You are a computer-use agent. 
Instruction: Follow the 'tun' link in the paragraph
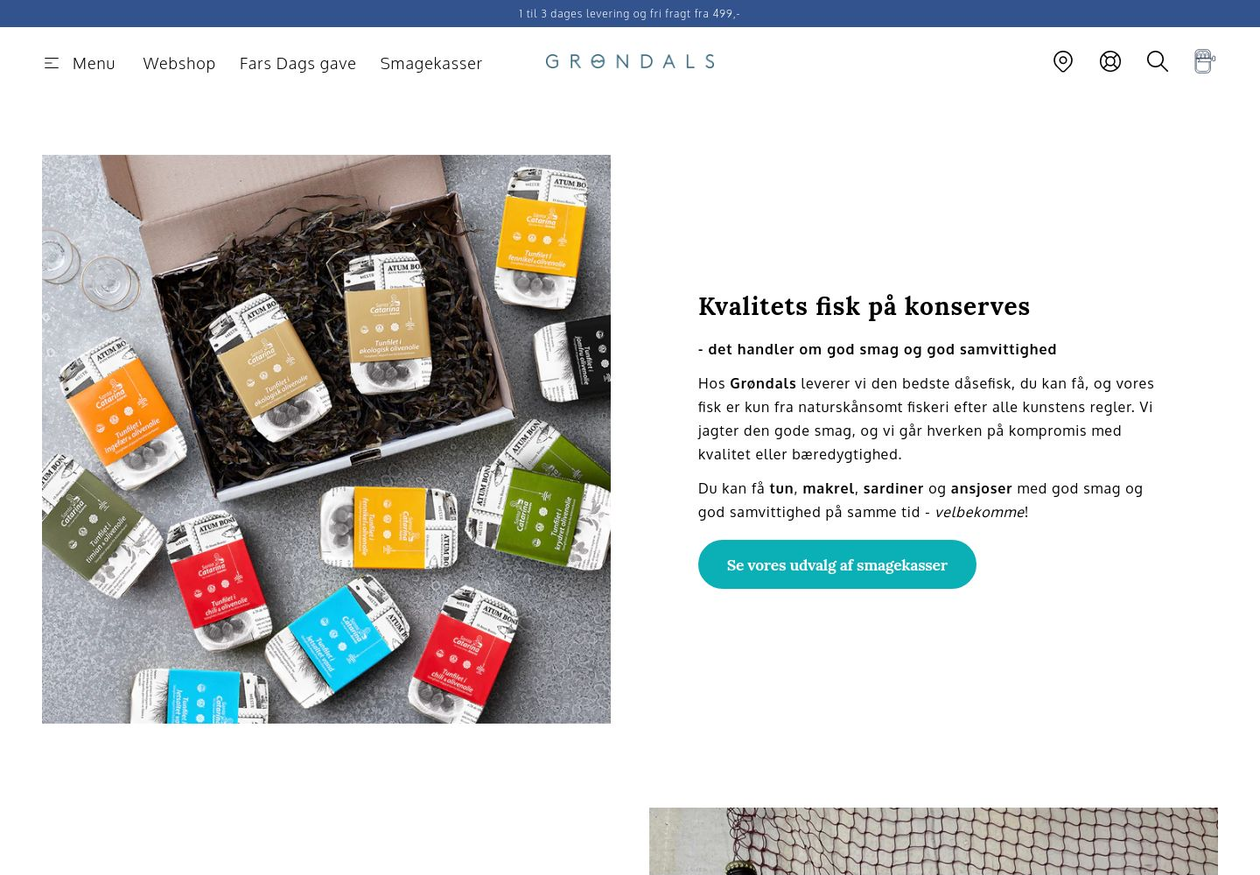(x=781, y=488)
